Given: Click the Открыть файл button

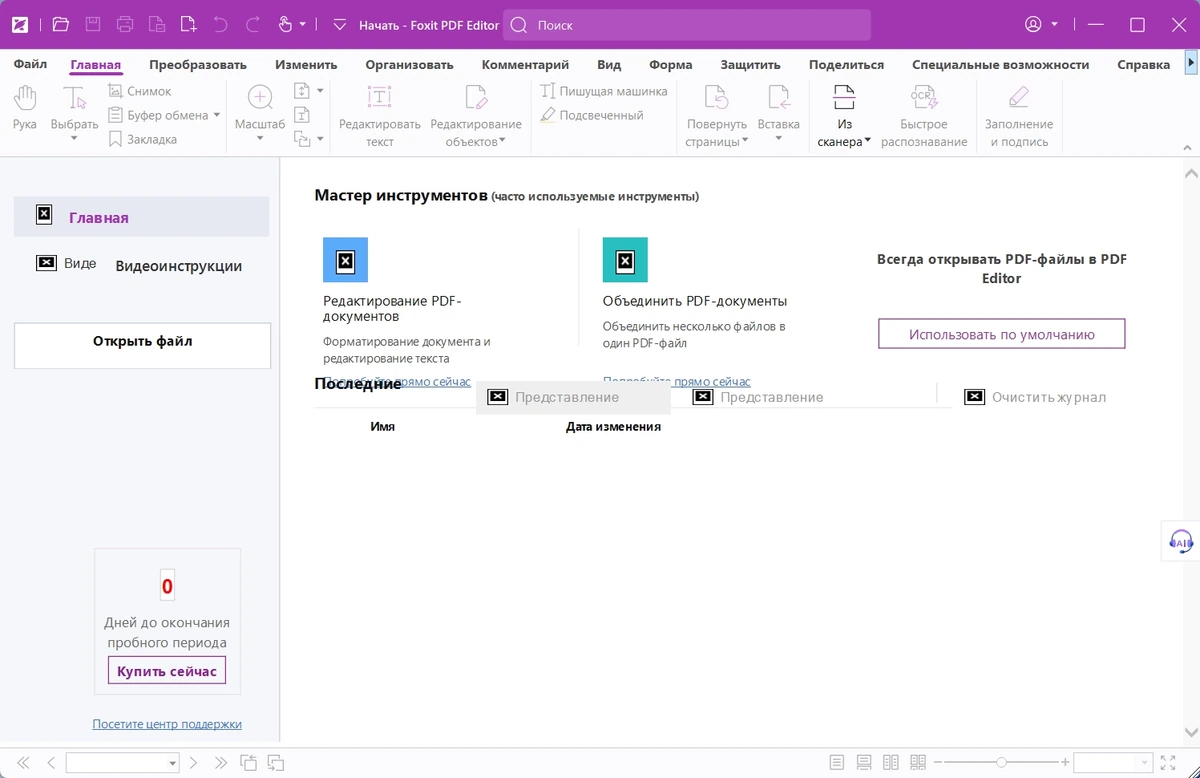Looking at the screenshot, I should click(x=142, y=346).
